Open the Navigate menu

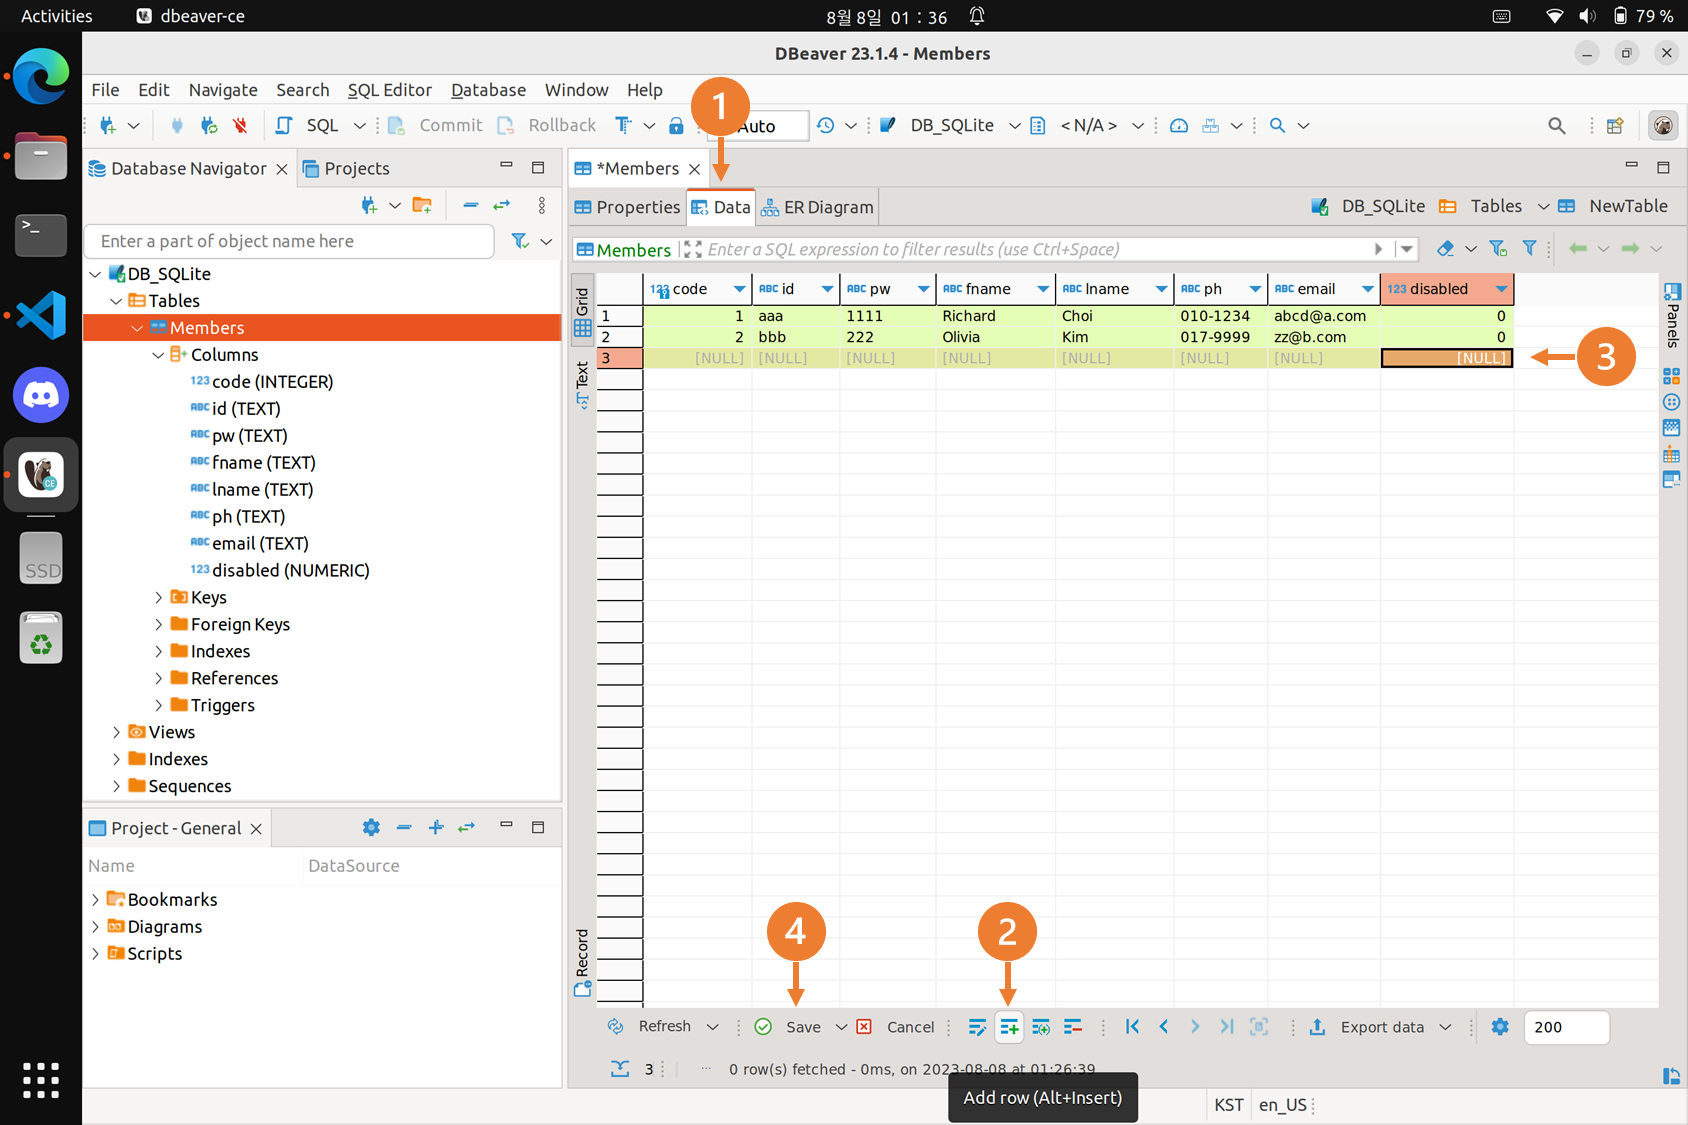(x=223, y=90)
